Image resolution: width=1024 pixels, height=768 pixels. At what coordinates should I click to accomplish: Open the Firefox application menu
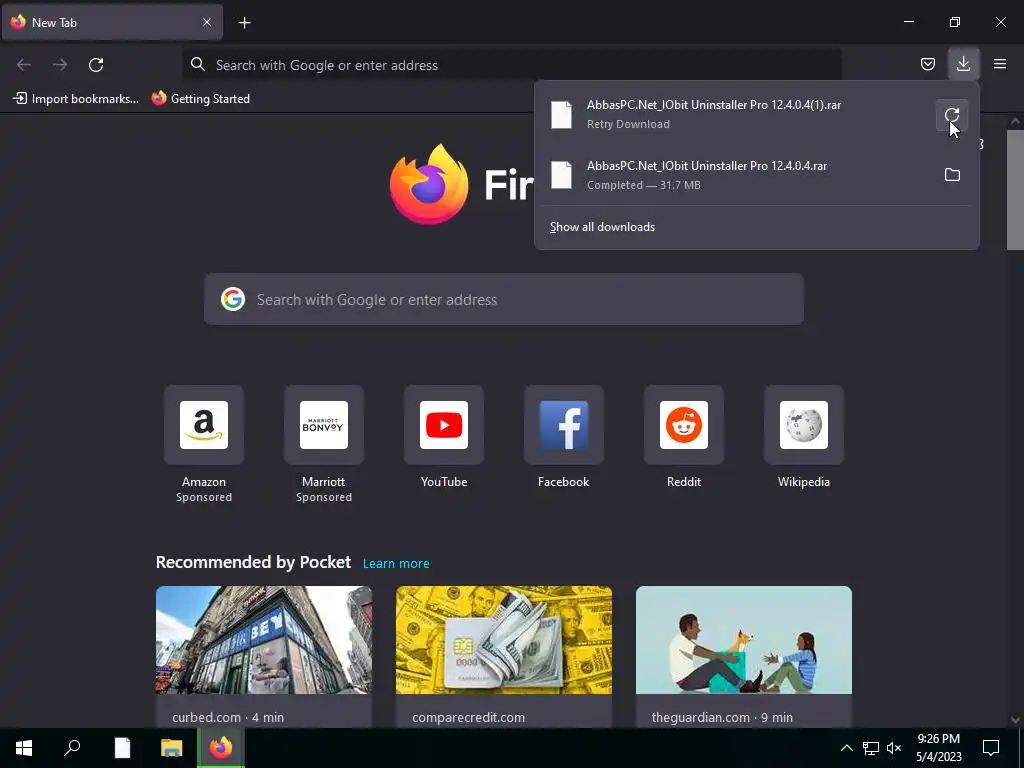click(1000, 64)
